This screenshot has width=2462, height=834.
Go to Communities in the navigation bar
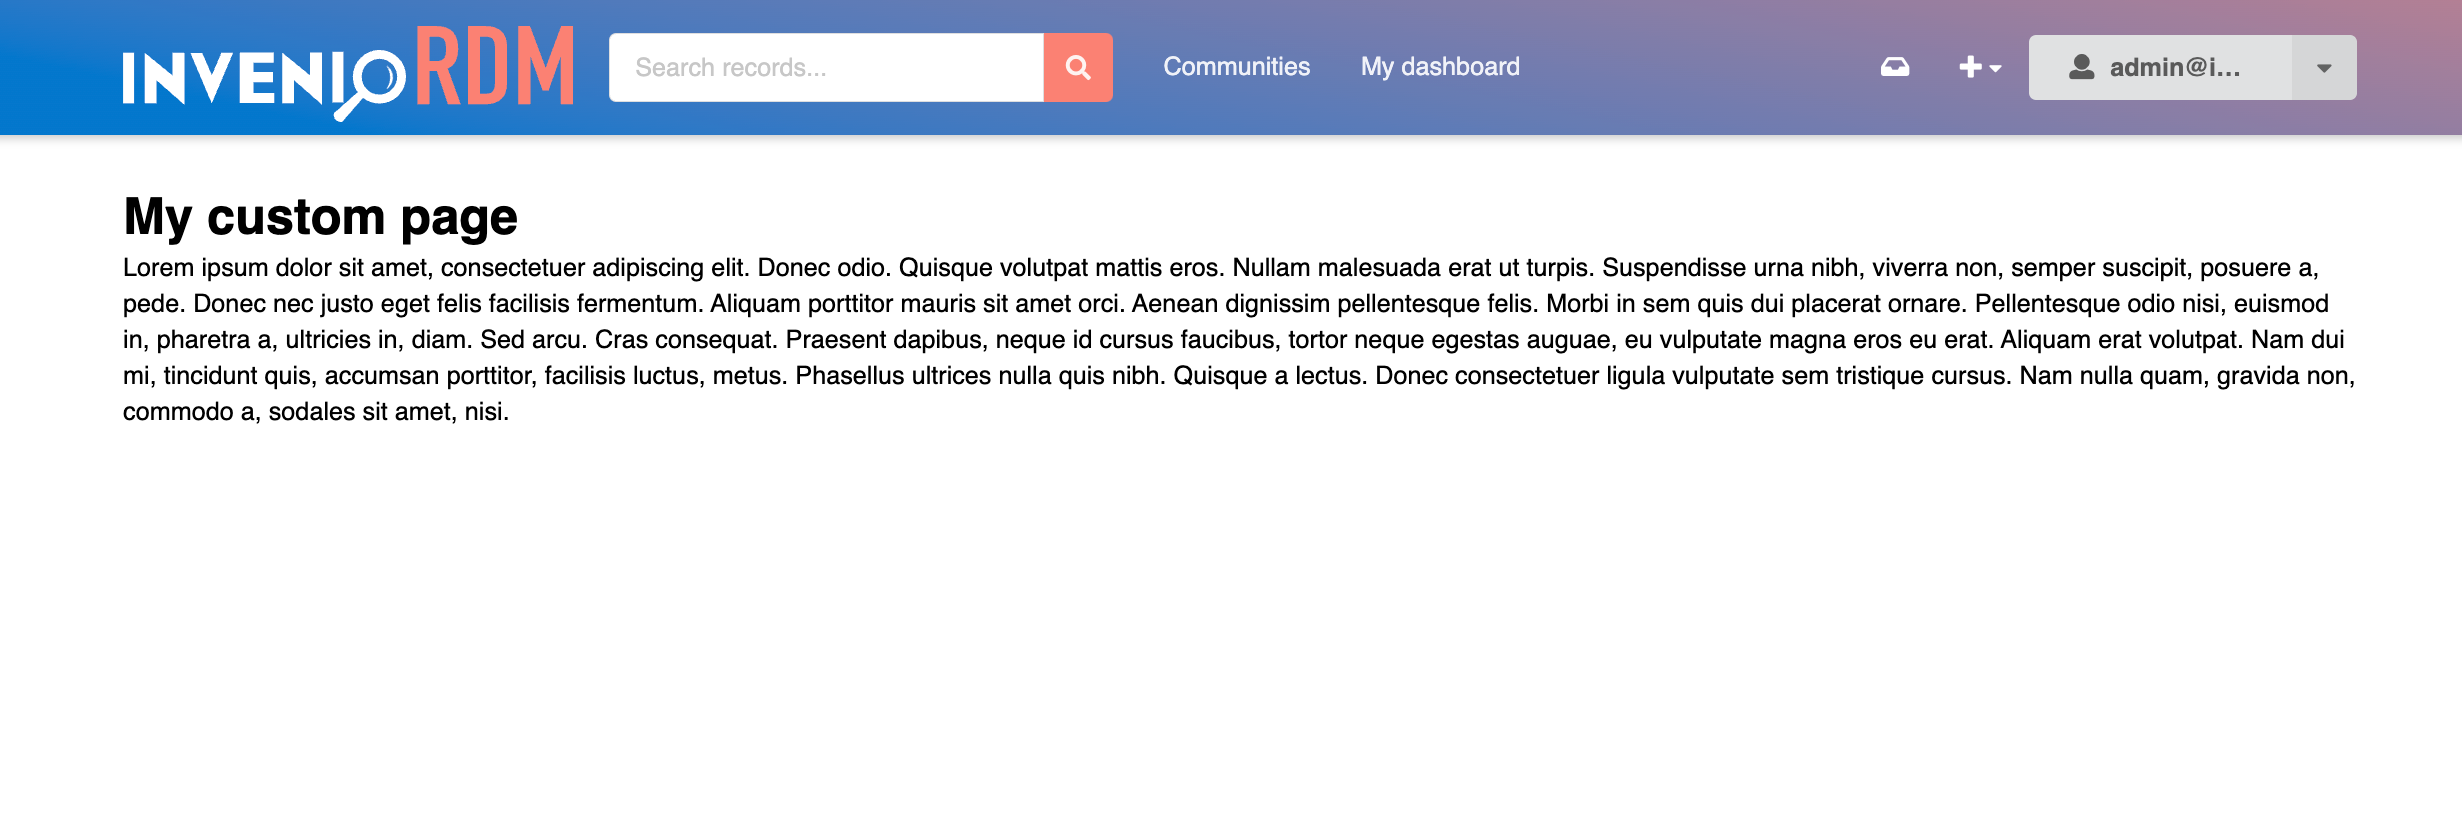point(1236,67)
